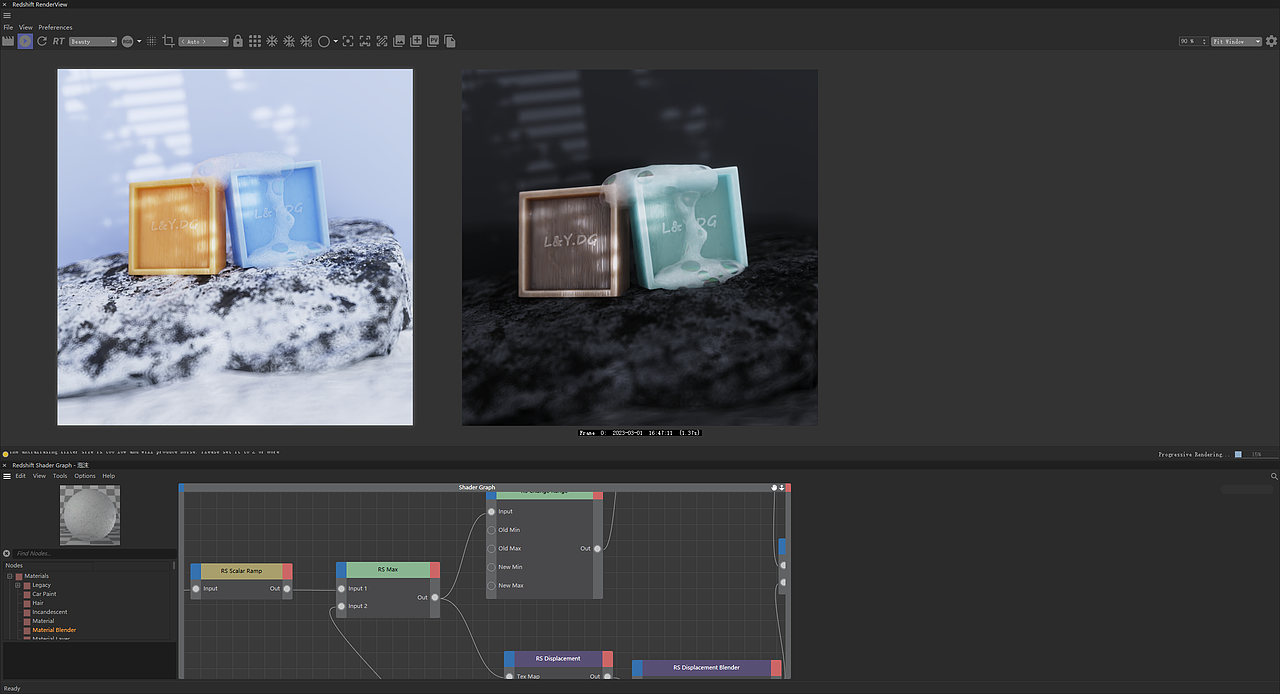Click the yellow warning status icon
The height and width of the screenshot is (694, 1280).
coord(5,454)
